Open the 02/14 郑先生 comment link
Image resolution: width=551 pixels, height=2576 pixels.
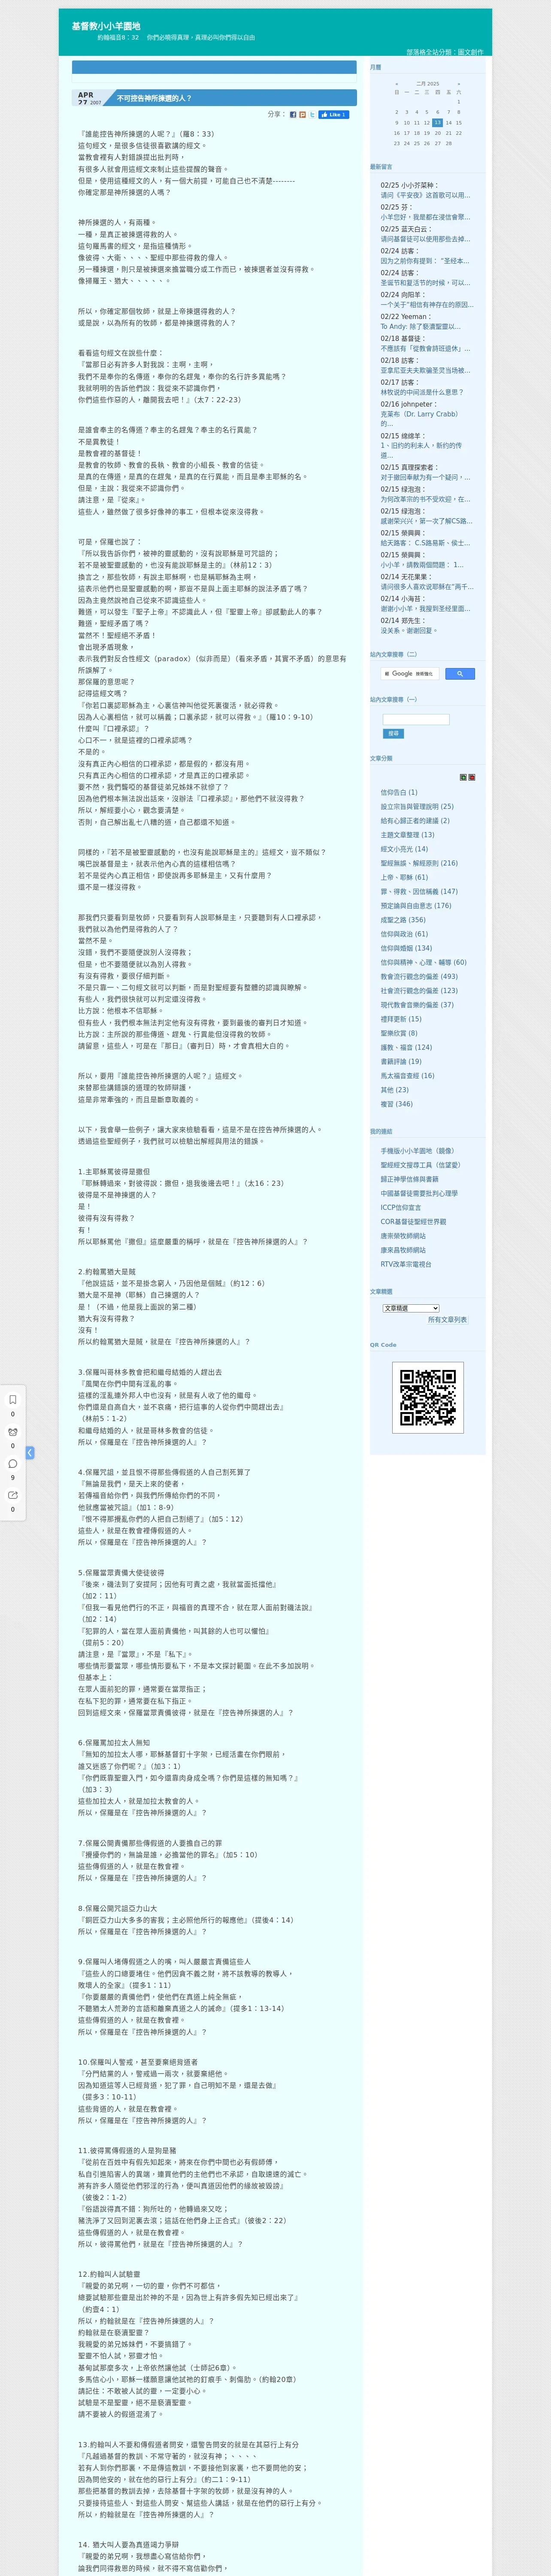point(409,631)
